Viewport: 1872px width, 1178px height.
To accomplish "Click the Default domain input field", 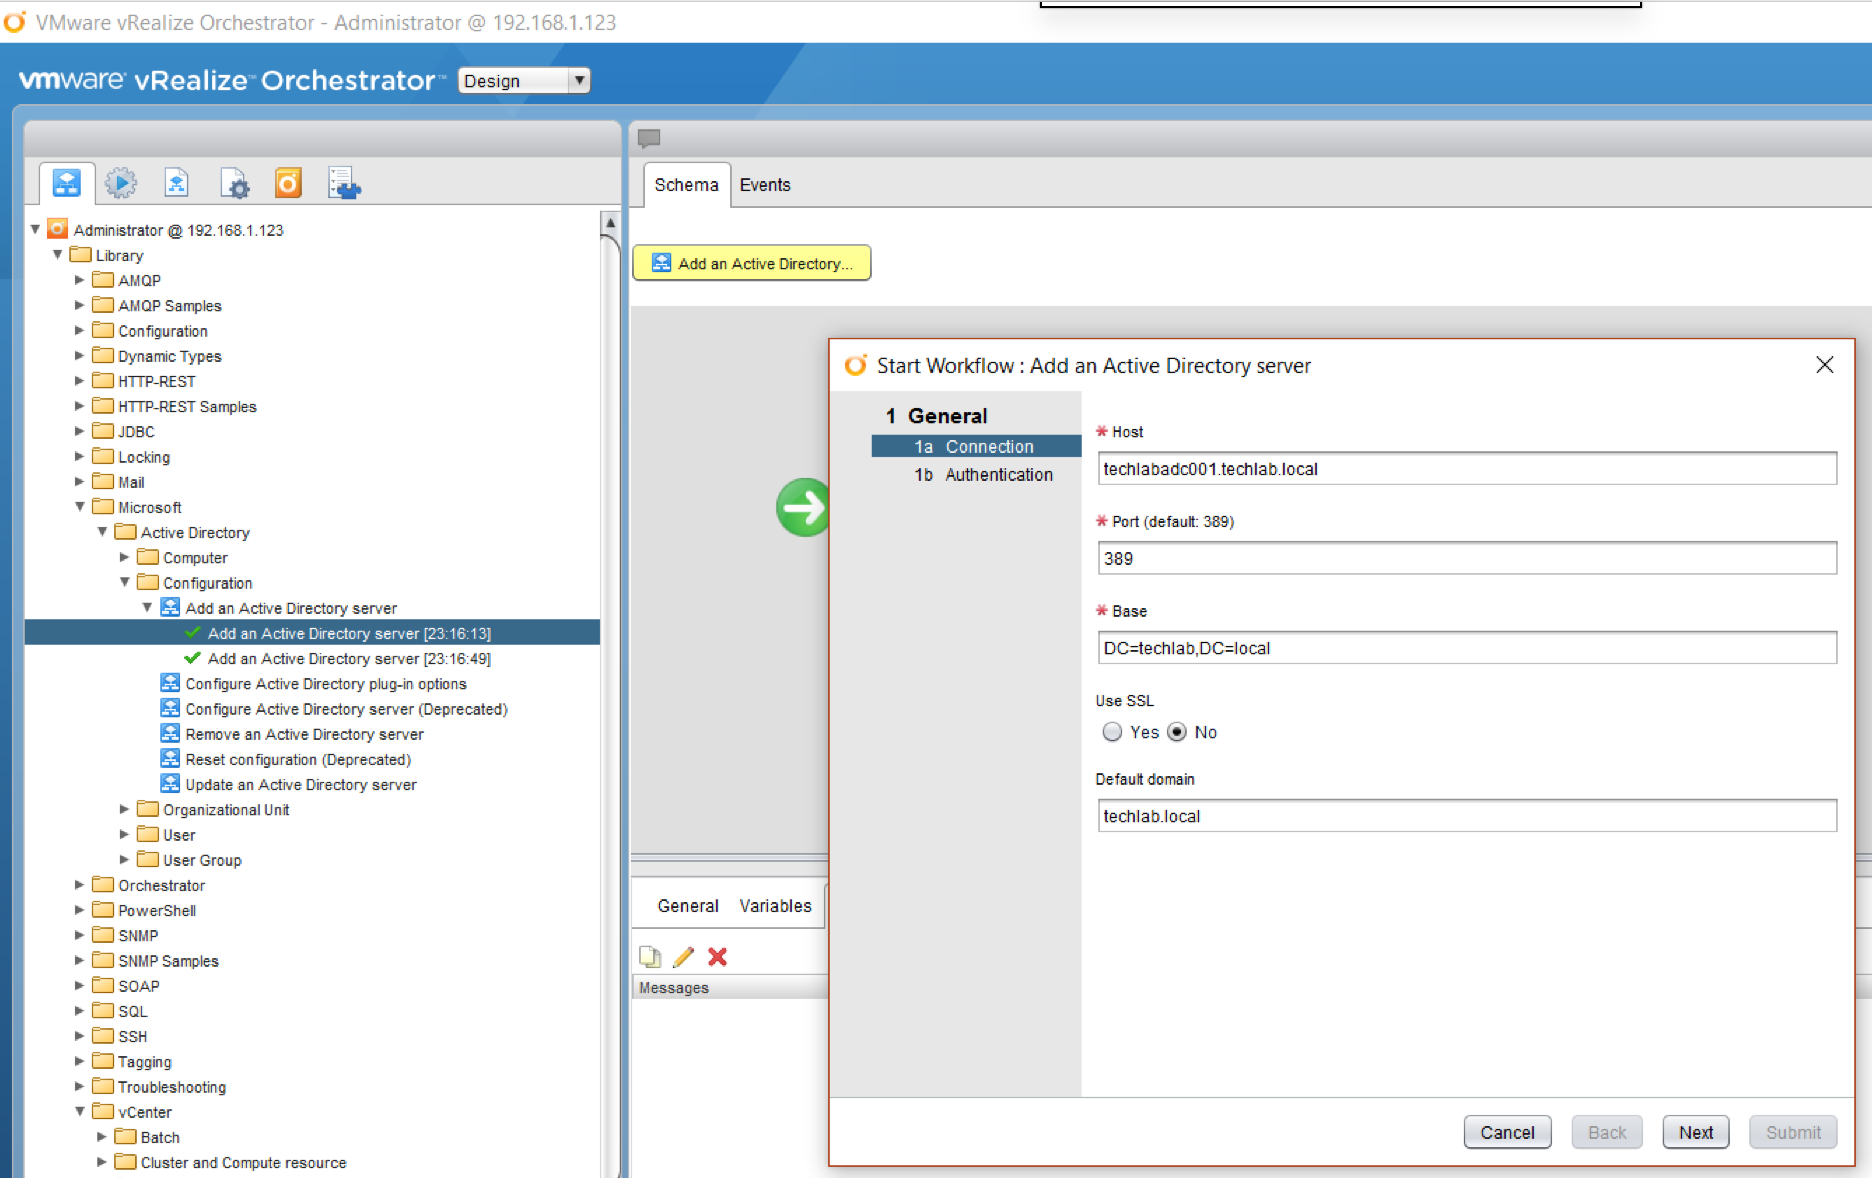I will click(x=1467, y=816).
